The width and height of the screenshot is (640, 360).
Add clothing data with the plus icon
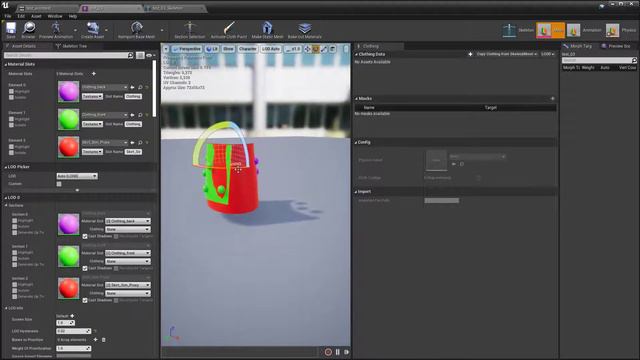470,54
